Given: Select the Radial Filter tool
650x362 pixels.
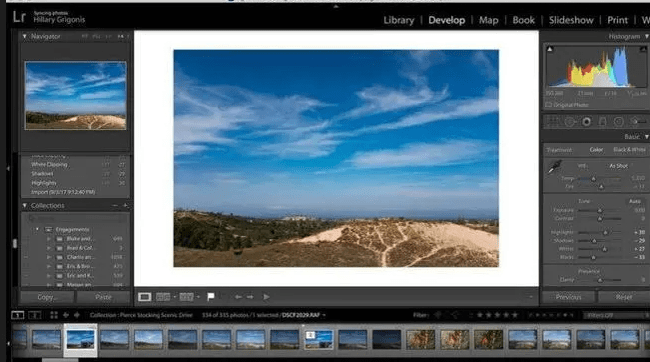Looking at the screenshot, I should 618,121.
